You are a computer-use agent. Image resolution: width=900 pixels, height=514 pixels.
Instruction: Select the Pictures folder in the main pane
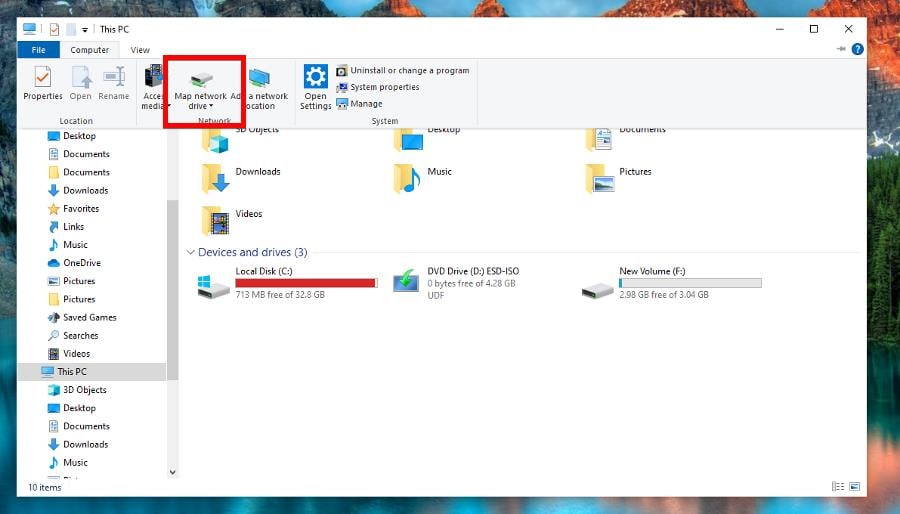(619, 178)
